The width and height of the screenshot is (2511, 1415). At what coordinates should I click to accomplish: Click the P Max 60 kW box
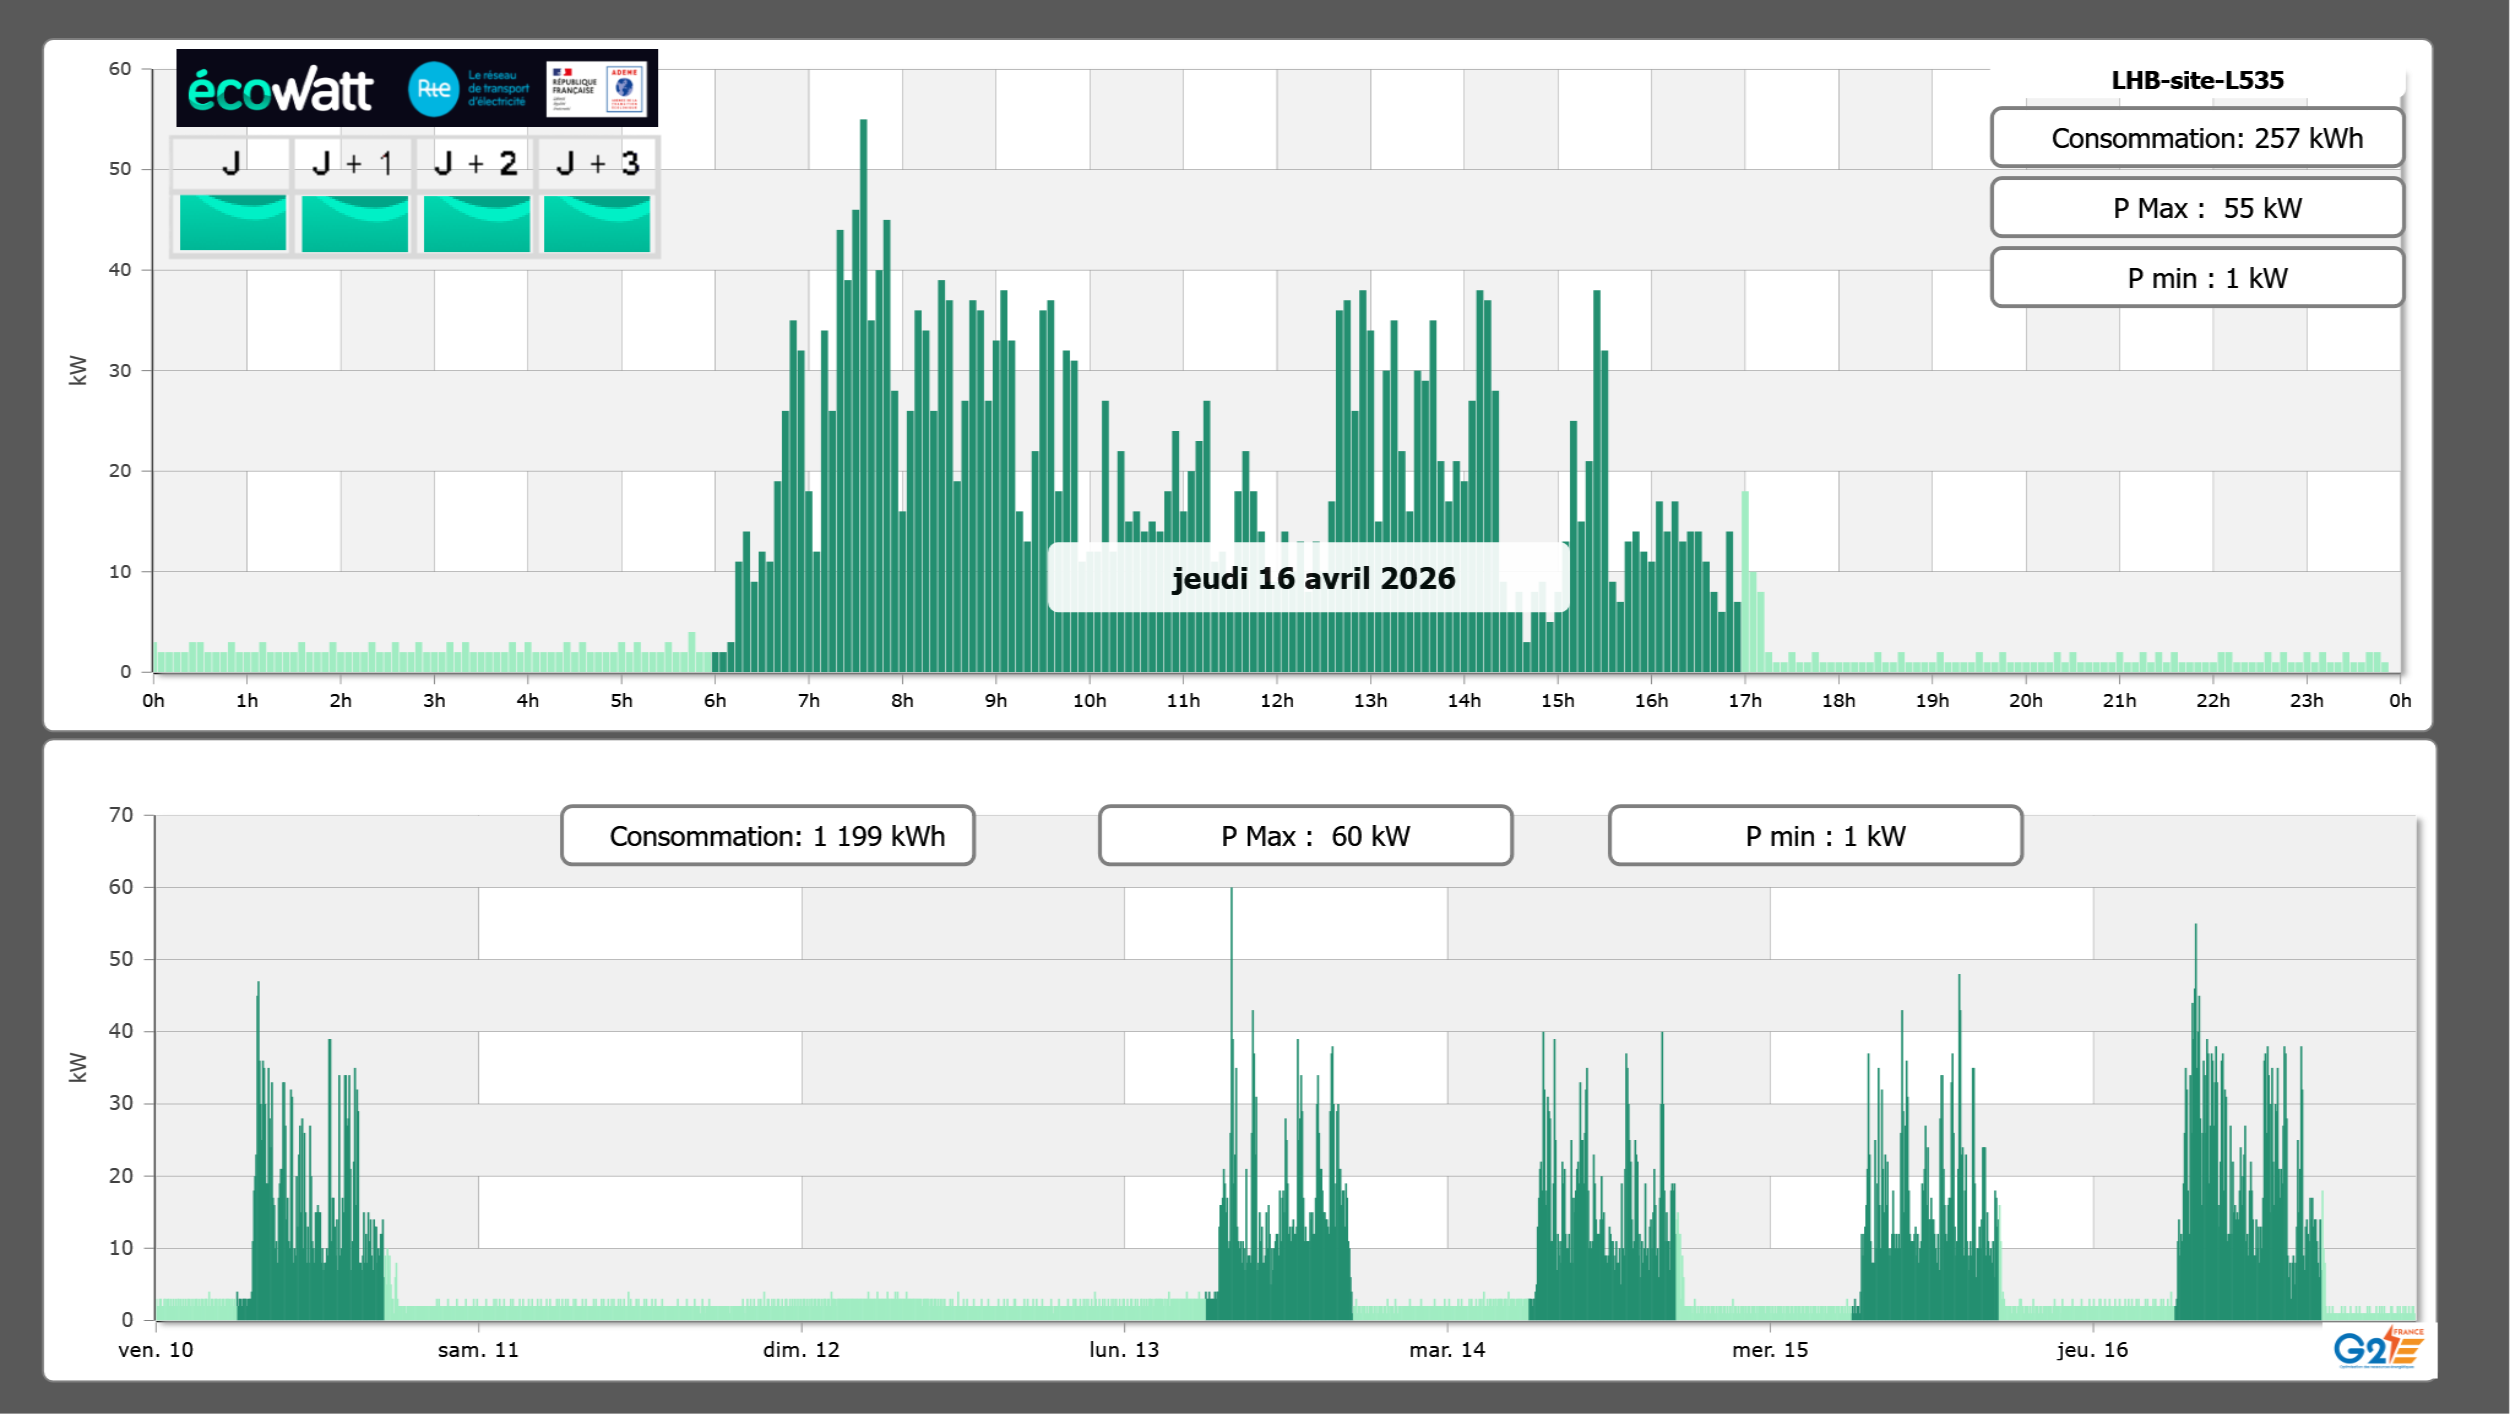[x=1305, y=836]
